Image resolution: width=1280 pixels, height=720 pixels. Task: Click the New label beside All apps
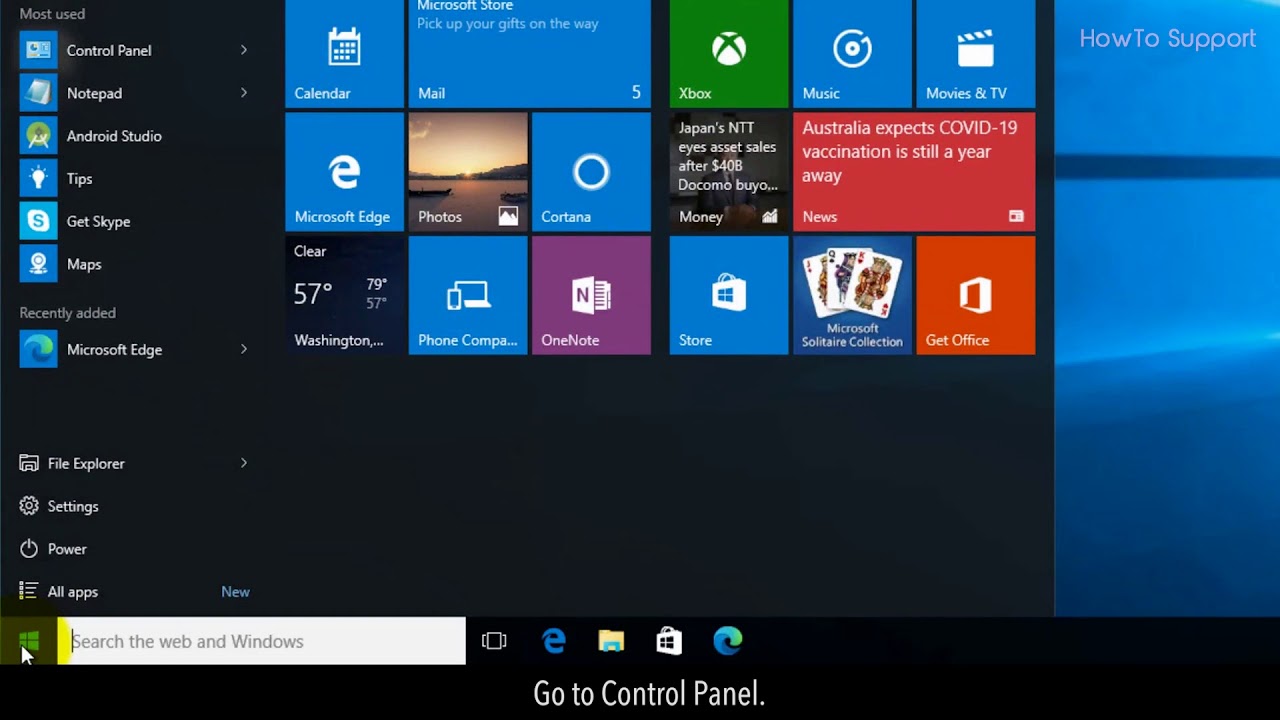[x=235, y=592]
